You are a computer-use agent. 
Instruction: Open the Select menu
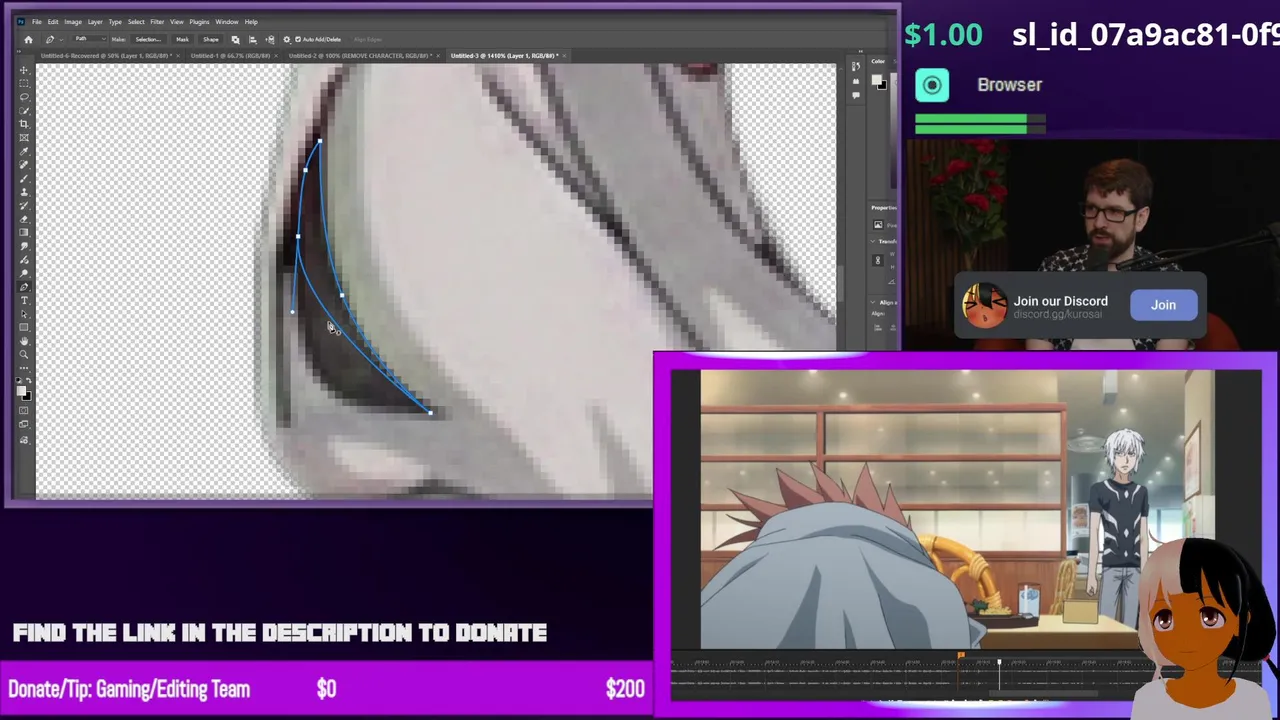(x=136, y=22)
